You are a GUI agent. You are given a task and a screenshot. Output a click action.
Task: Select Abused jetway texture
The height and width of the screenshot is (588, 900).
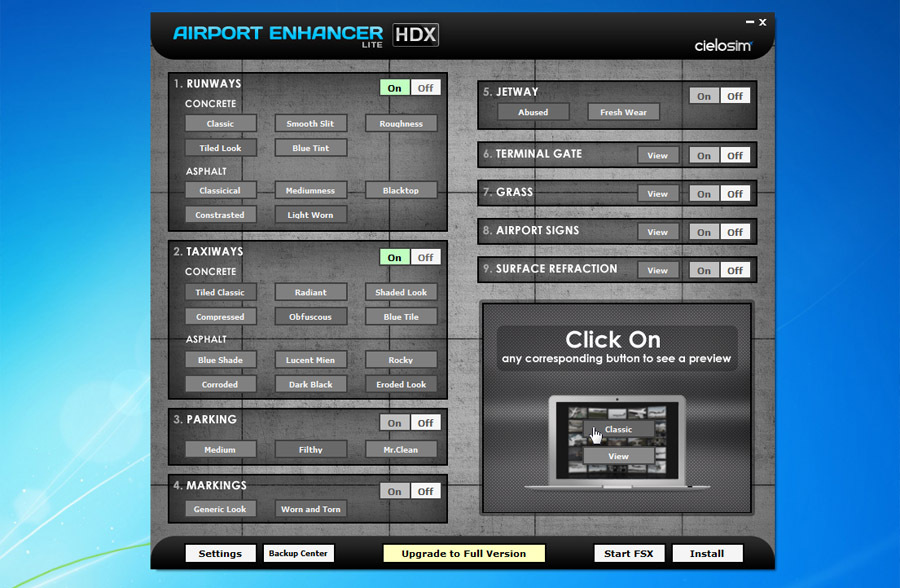[533, 112]
